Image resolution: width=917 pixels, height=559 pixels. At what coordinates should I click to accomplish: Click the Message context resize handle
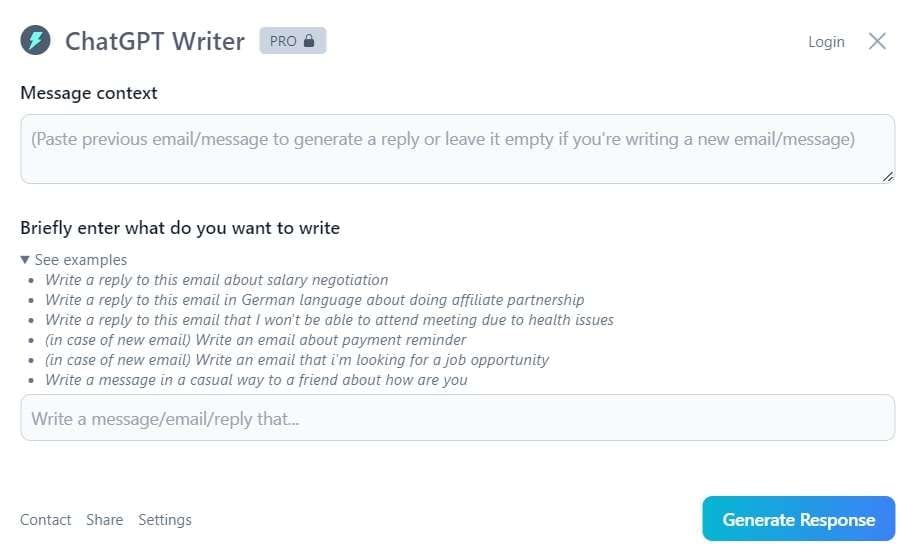coord(888,176)
